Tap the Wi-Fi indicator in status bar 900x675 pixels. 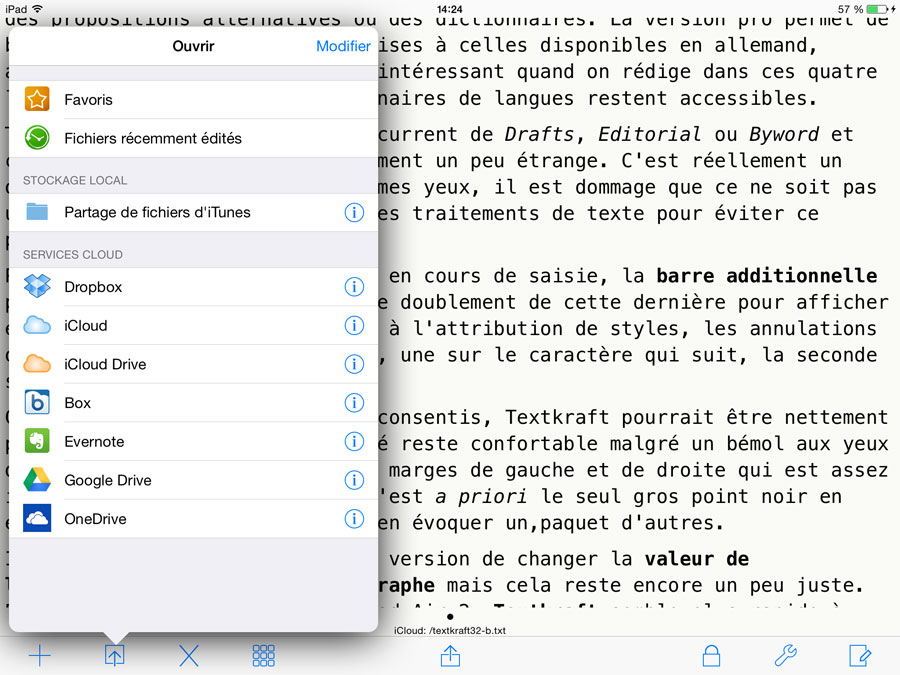click(x=37, y=9)
